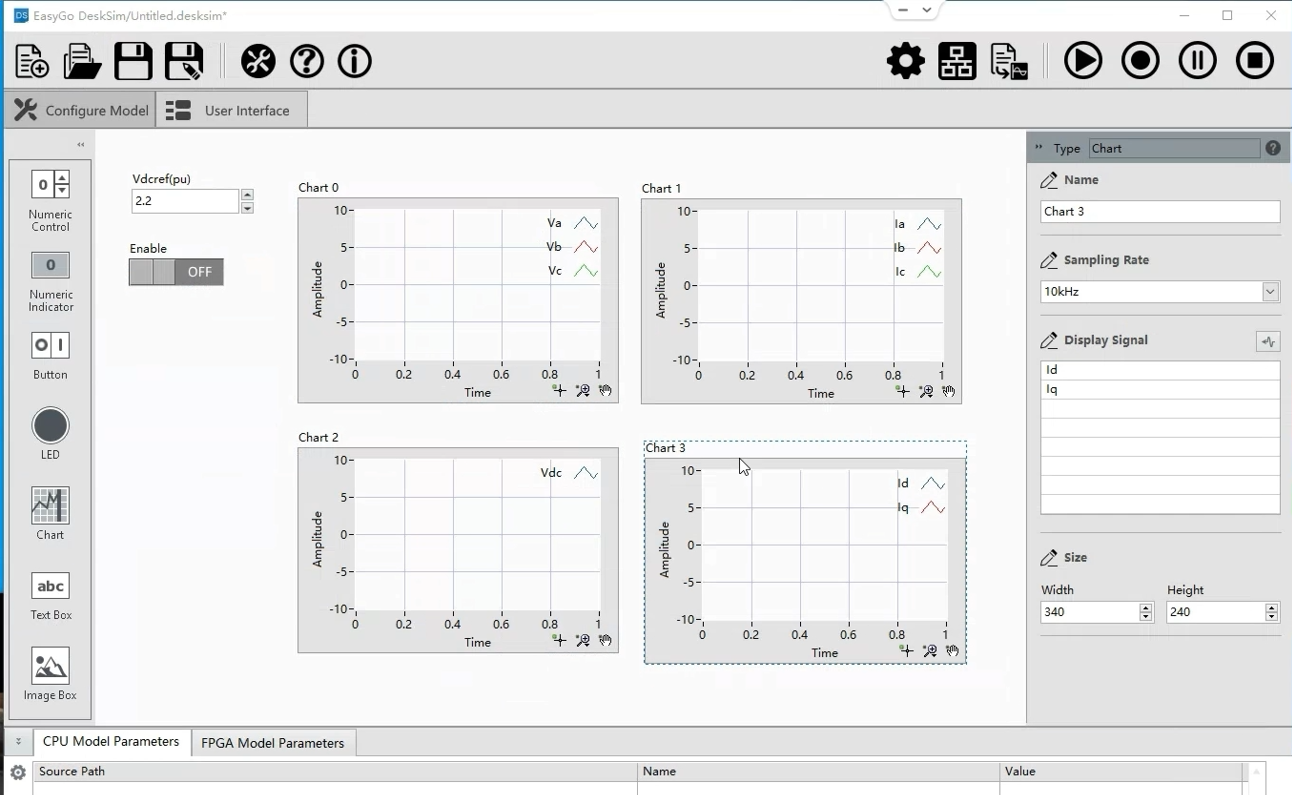Create a new file from the toolbar
The image size is (1292, 795).
(32, 61)
